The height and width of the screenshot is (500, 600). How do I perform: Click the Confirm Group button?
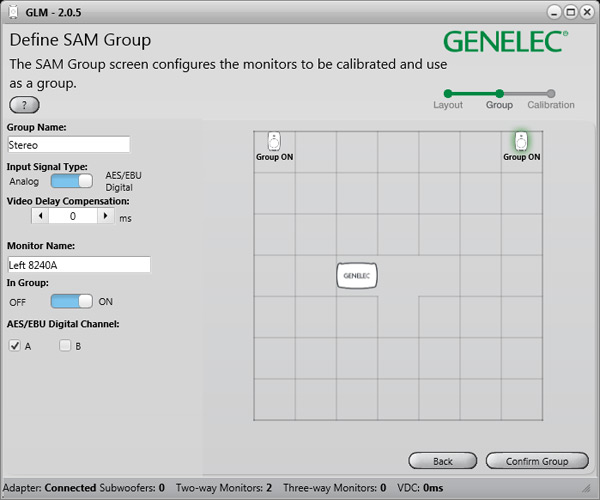coord(537,461)
